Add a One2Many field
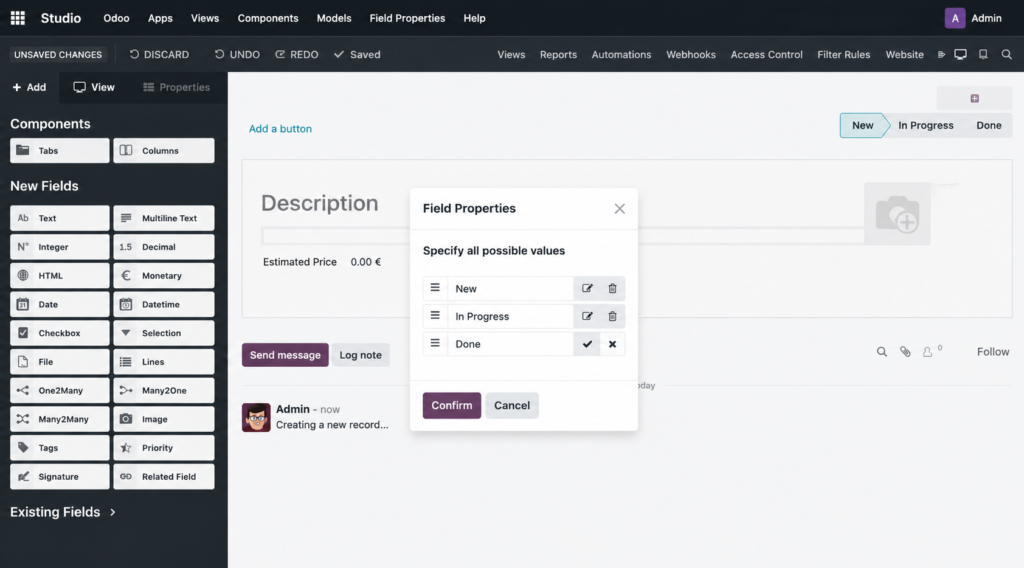1024x568 pixels. pyautogui.click(x=59, y=390)
